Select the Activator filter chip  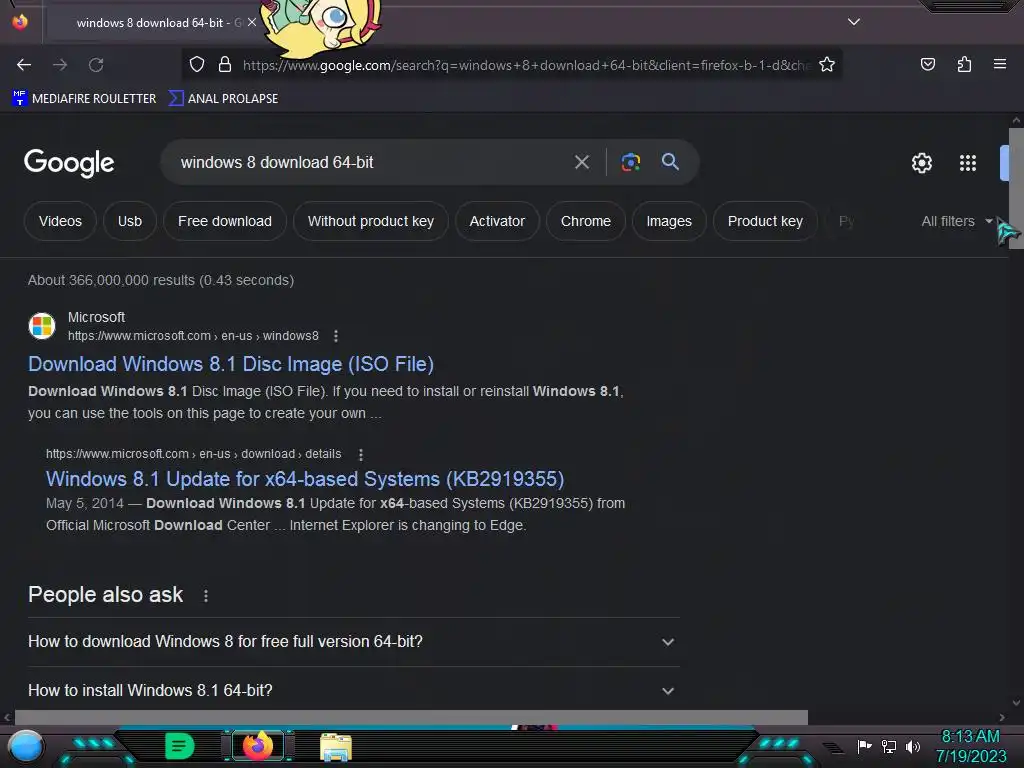pos(497,221)
